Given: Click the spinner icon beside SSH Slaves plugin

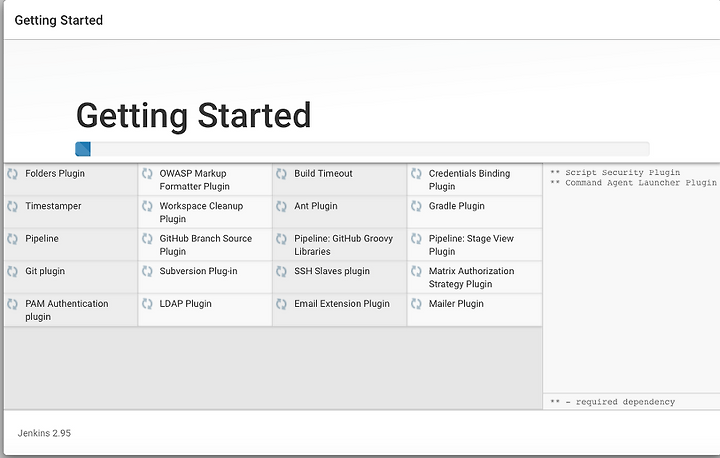Looking at the screenshot, I should click(281, 271).
